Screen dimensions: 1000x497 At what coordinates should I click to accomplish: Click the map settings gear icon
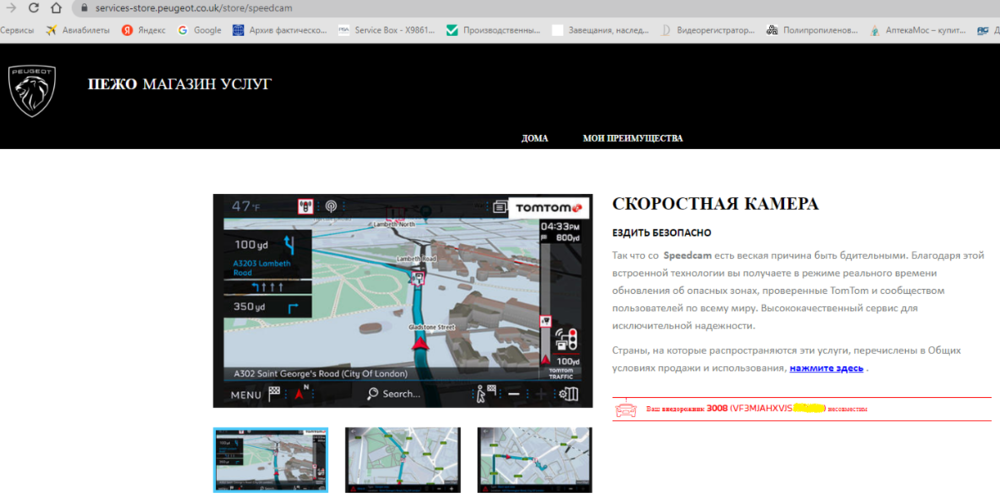coord(568,394)
